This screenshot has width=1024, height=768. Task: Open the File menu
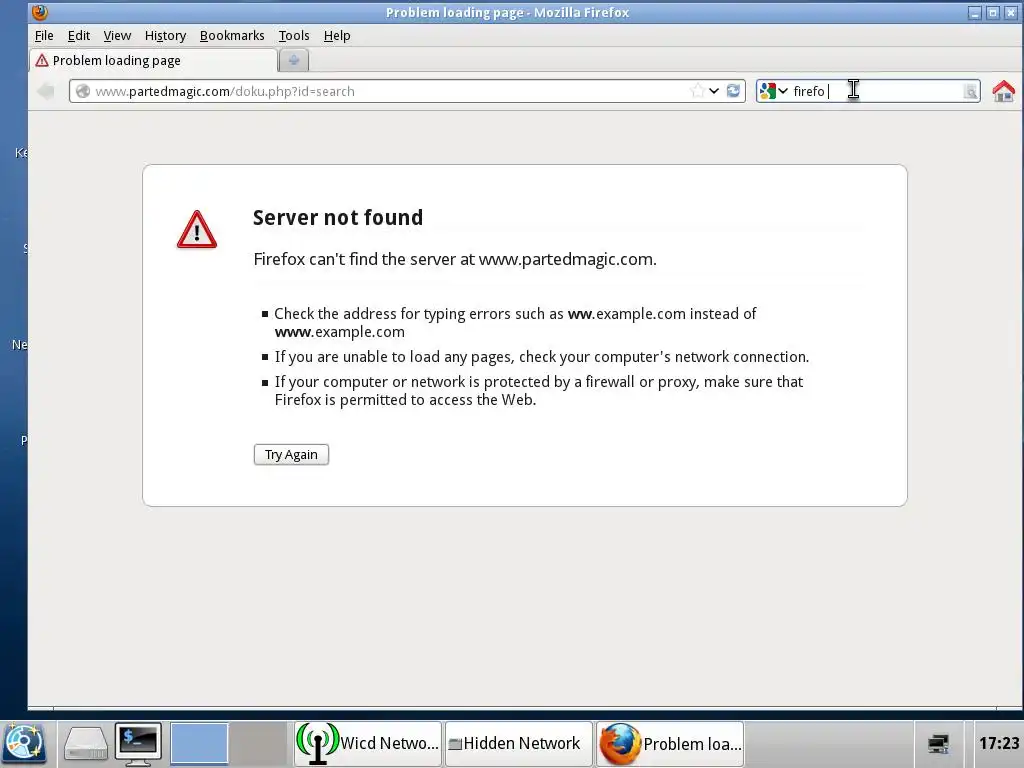click(x=44, y=35)
